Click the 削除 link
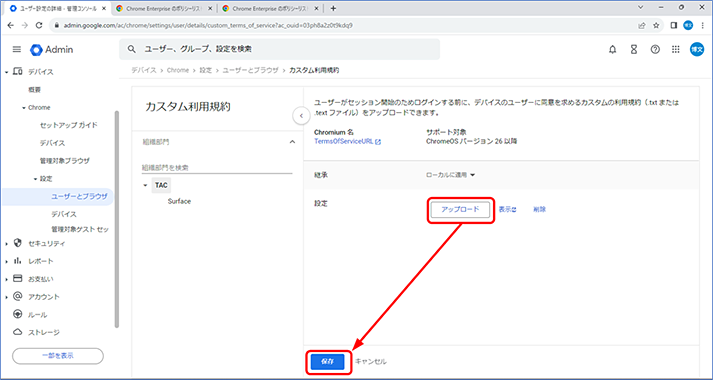 click(x=539, y=210)
